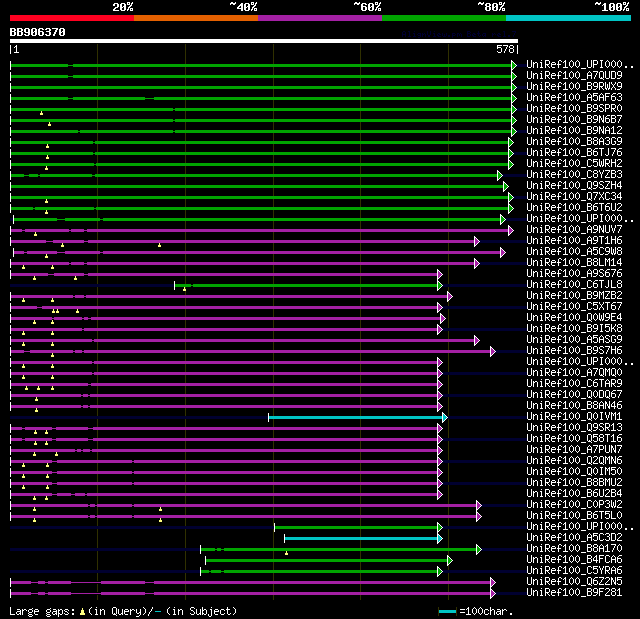Select the UniRef100_Q2QMN6 label
Image resolution: width=640 pixels, height=619 pixels.
pos(574,461)
